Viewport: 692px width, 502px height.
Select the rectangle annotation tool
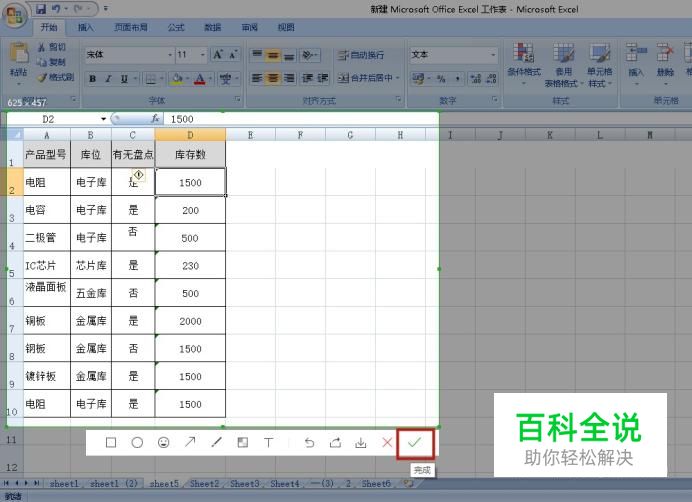coord(111,442)
